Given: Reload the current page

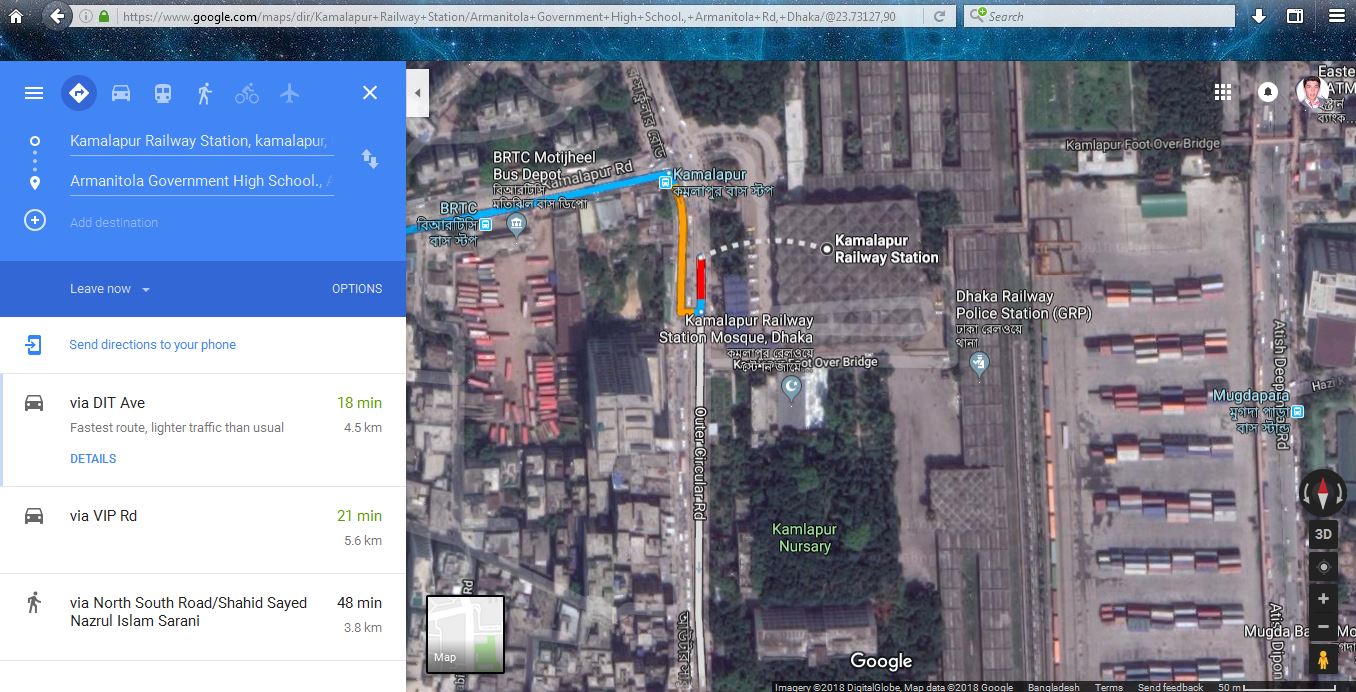Looking at the screenshot, I should pyautogui.click(x=939, y=16).
